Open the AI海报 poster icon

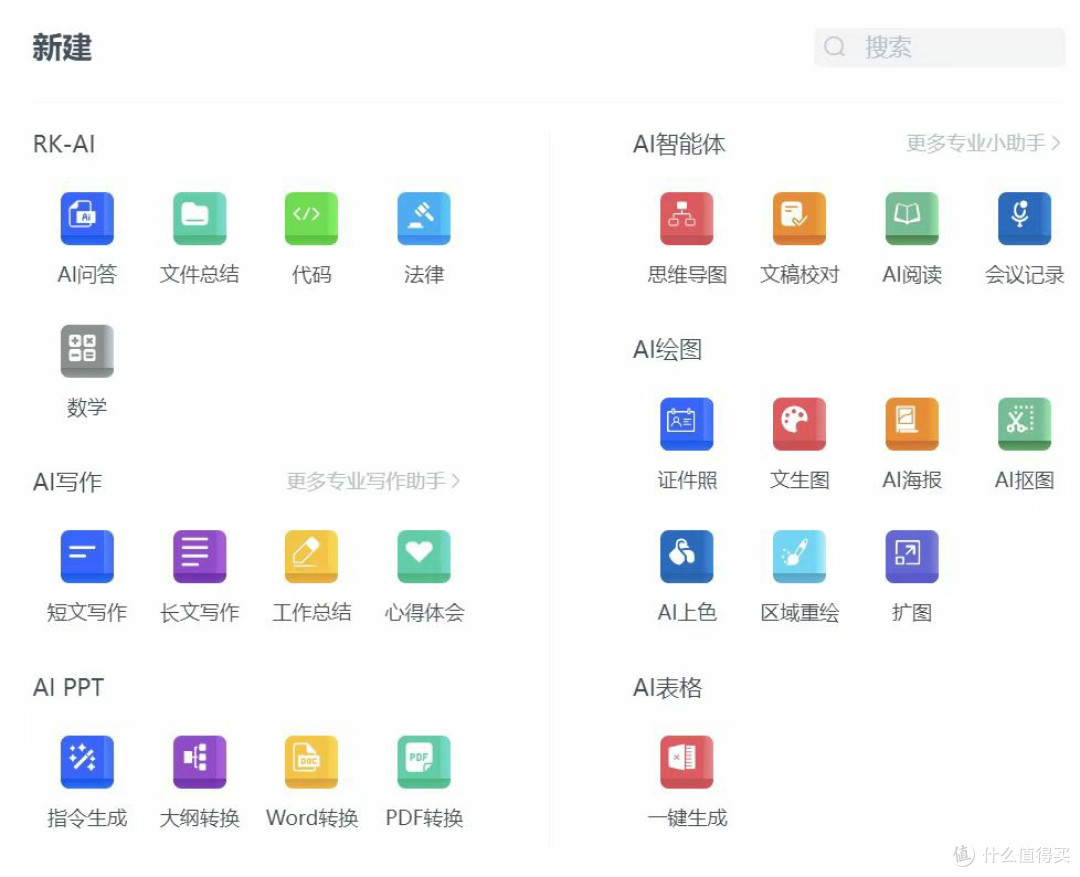coord(911,424)
